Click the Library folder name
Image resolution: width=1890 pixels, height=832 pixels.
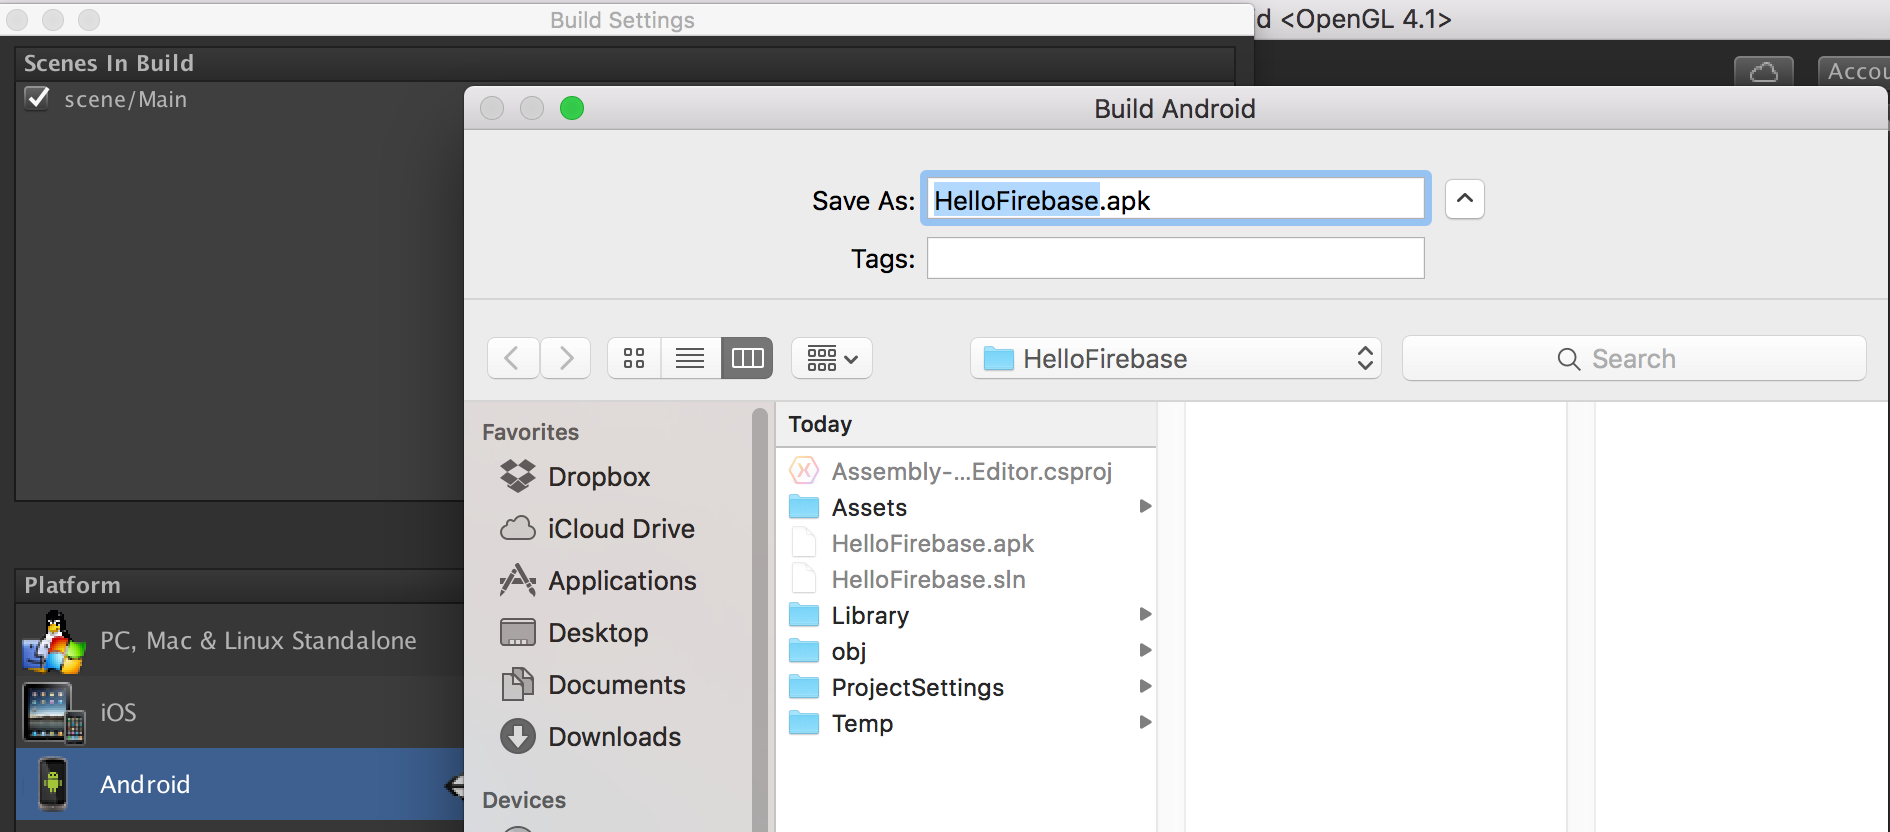[x=870, y=615]
